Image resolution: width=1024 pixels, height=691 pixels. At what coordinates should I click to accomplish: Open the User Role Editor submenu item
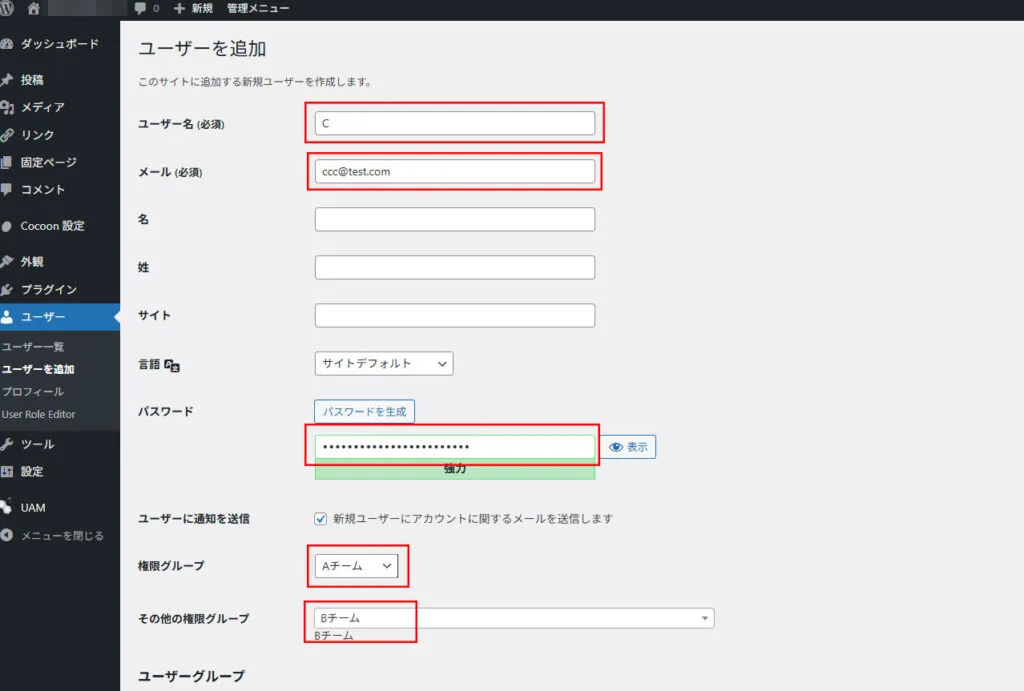(x=39, y=414)
